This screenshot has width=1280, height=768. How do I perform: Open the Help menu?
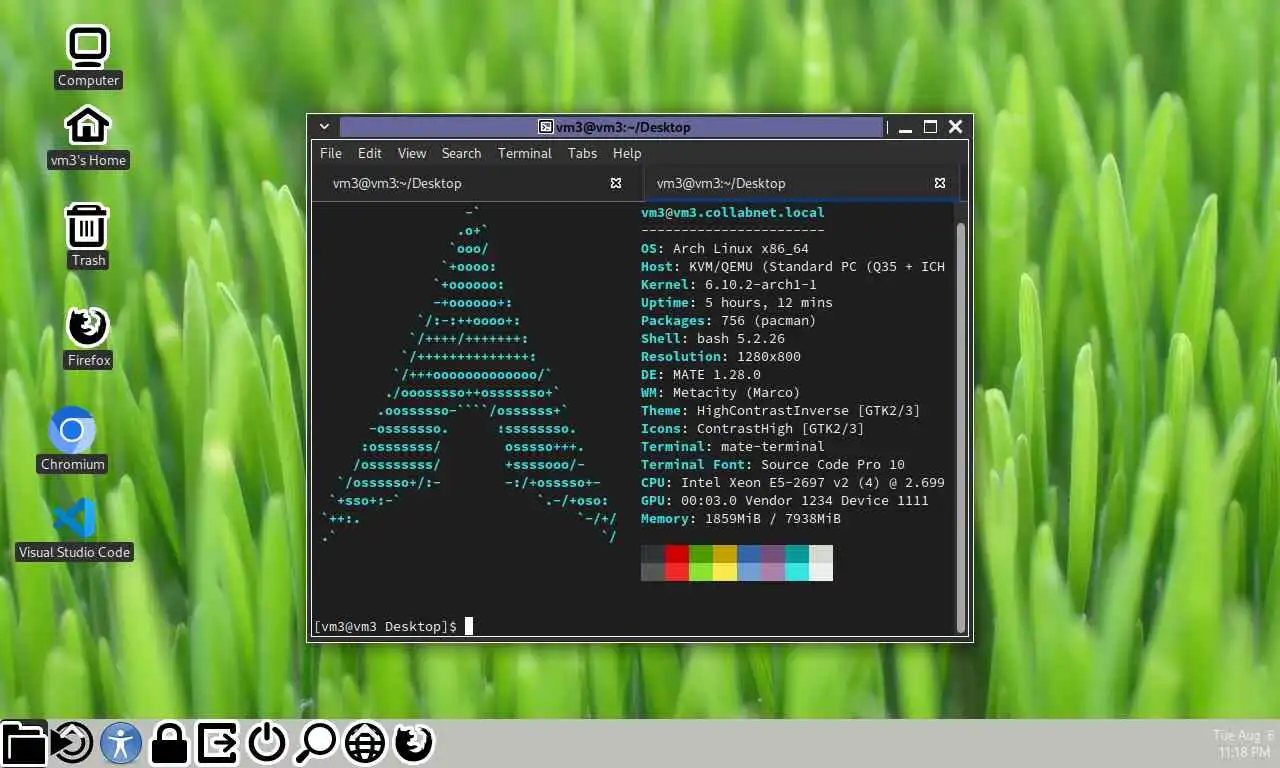(627, 153)
